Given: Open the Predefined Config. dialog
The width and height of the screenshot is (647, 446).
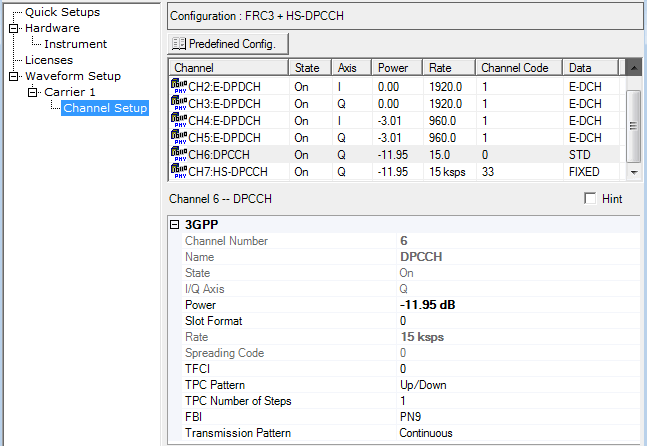Looking at the screenshot, I should (228, 44).
